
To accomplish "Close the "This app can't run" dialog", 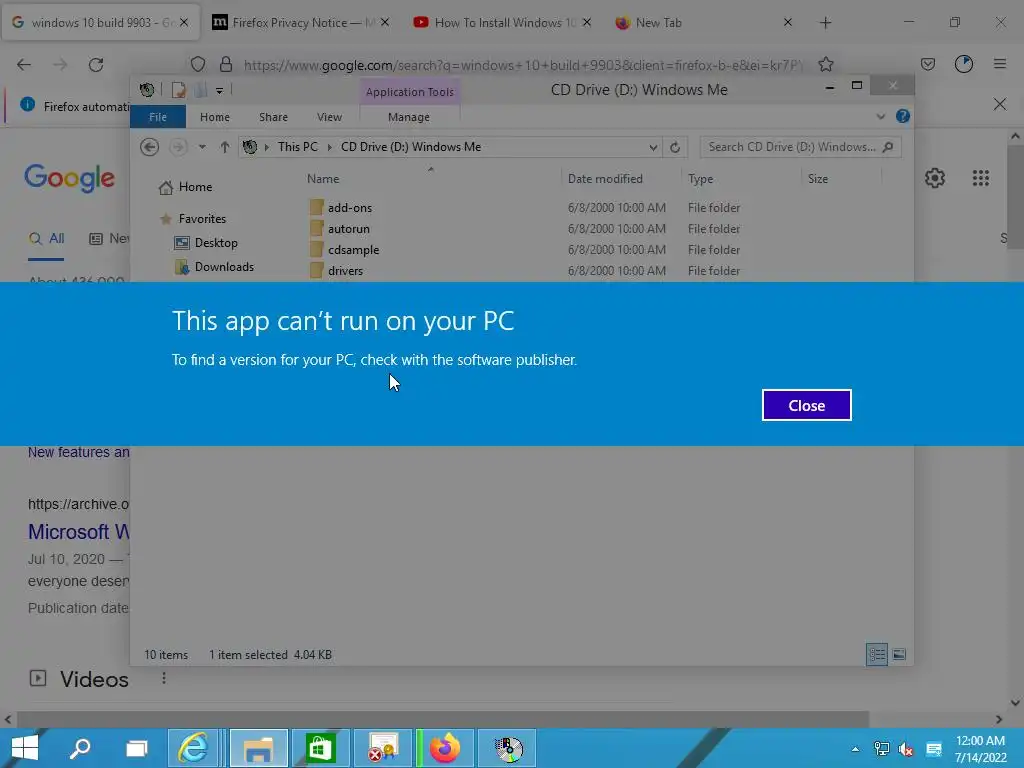I will coord(807,405).
